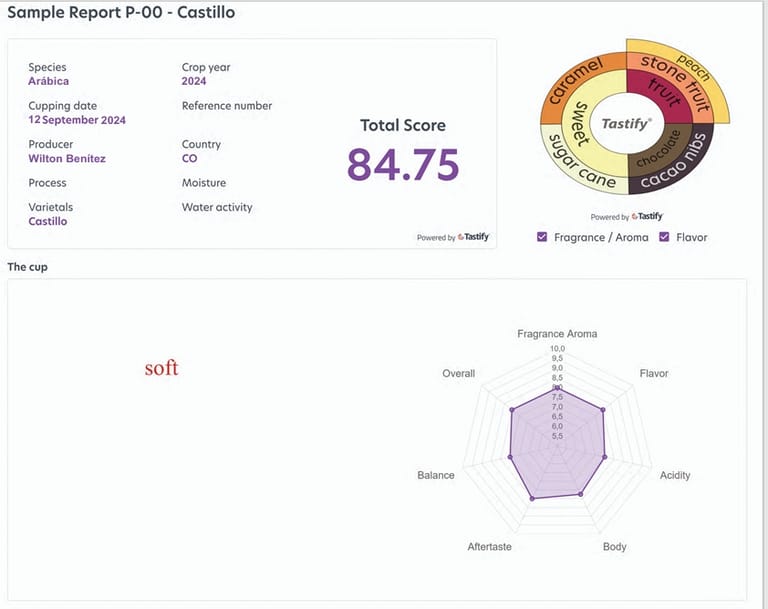Click the red soft note in the cup panel
This screenshot has width=768, height=609.
161,368
